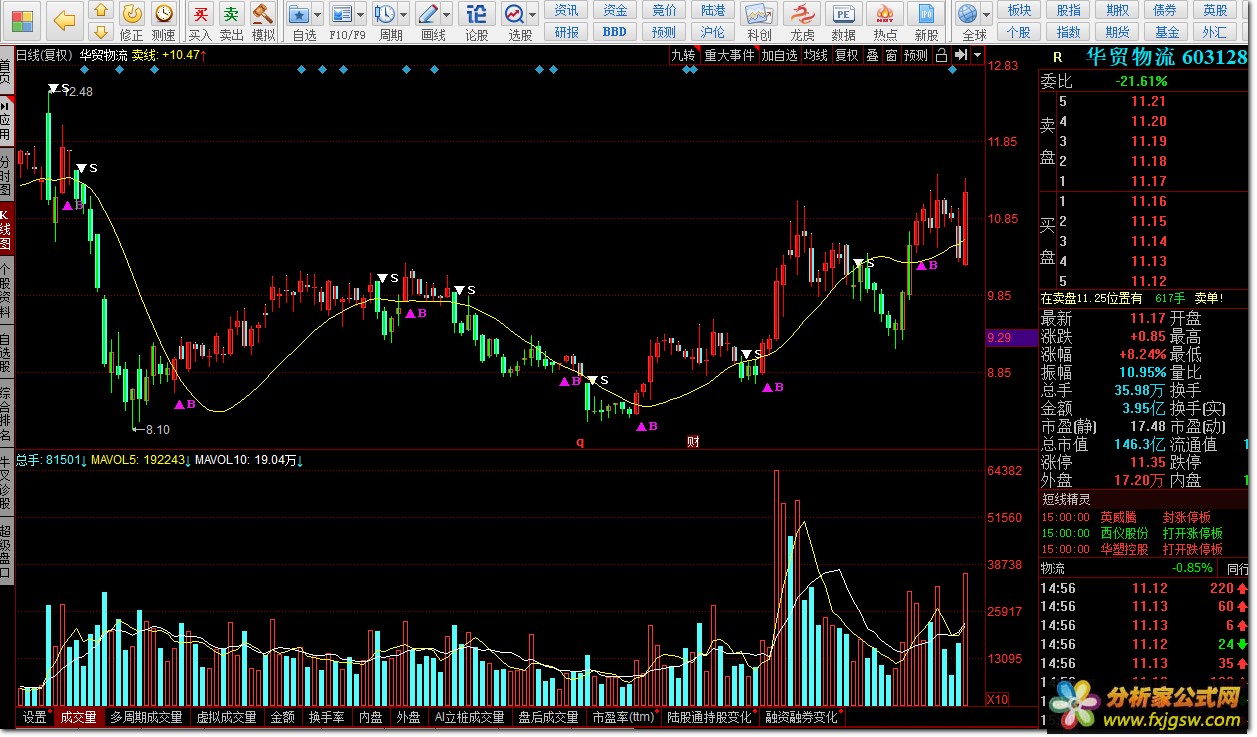Toggle the 预测 forecast option in chart bar
The height and width of the screenshot is (737, 1257).
pos(916,55)
